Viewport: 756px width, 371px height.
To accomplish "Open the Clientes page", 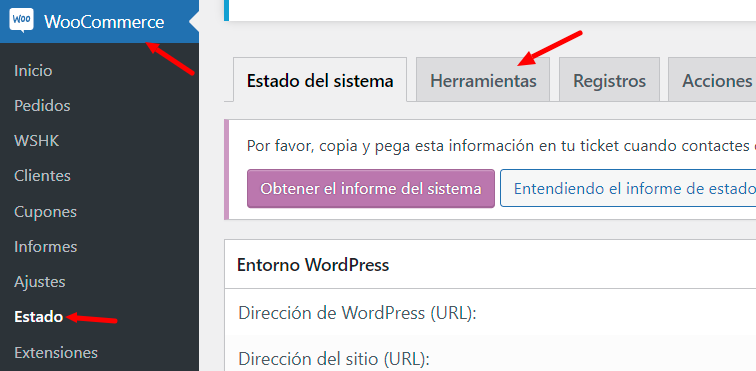I will pyautogui.click(x=42, y=176).
